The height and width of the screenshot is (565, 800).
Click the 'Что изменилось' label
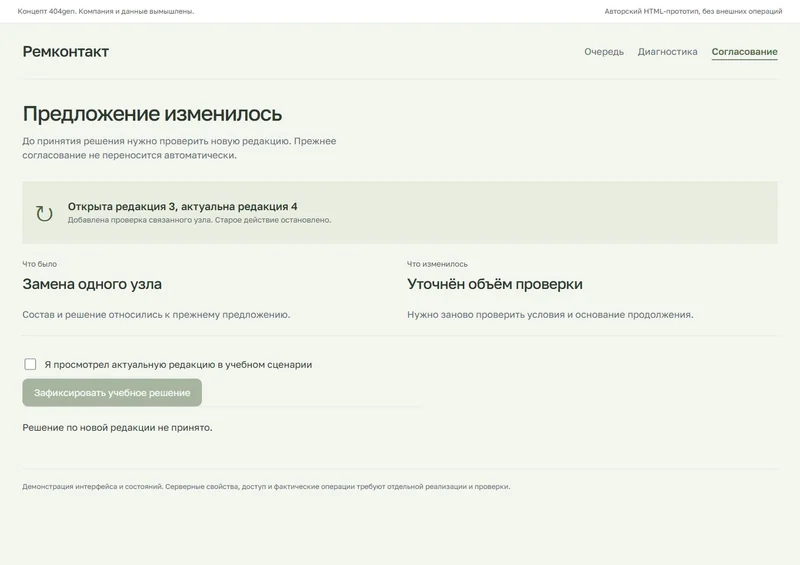point(437,264)
